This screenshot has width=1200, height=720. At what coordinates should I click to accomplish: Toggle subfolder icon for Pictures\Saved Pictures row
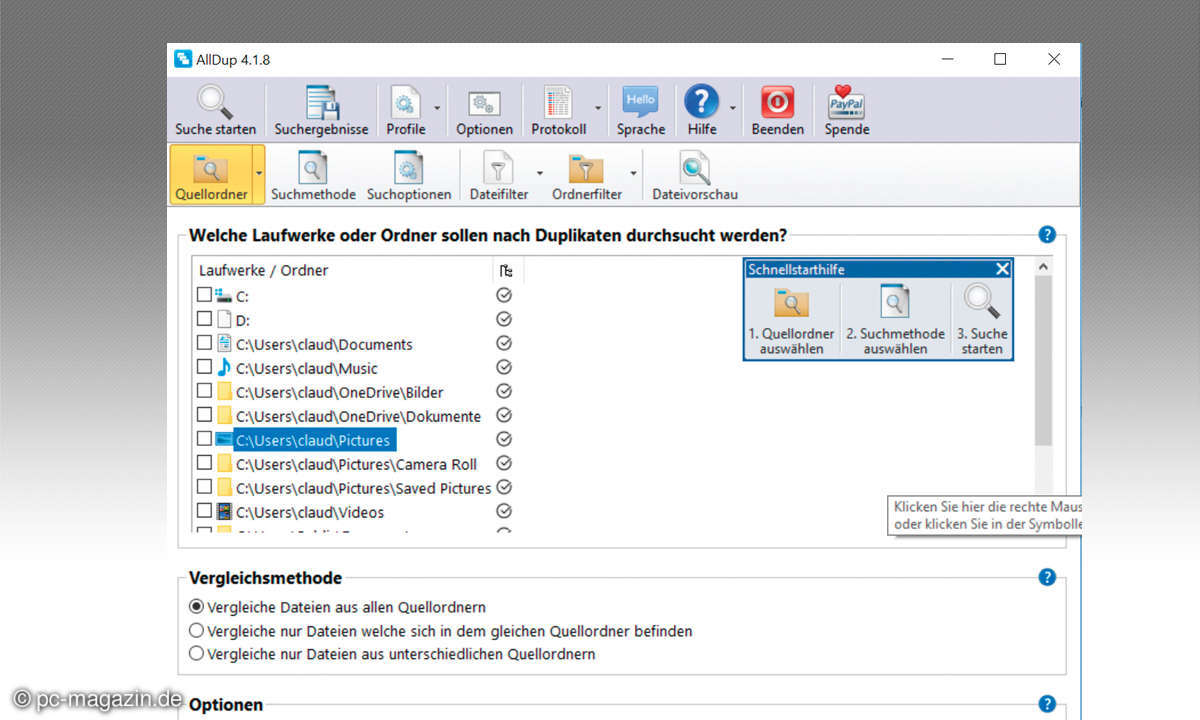(x=505, y=487)
